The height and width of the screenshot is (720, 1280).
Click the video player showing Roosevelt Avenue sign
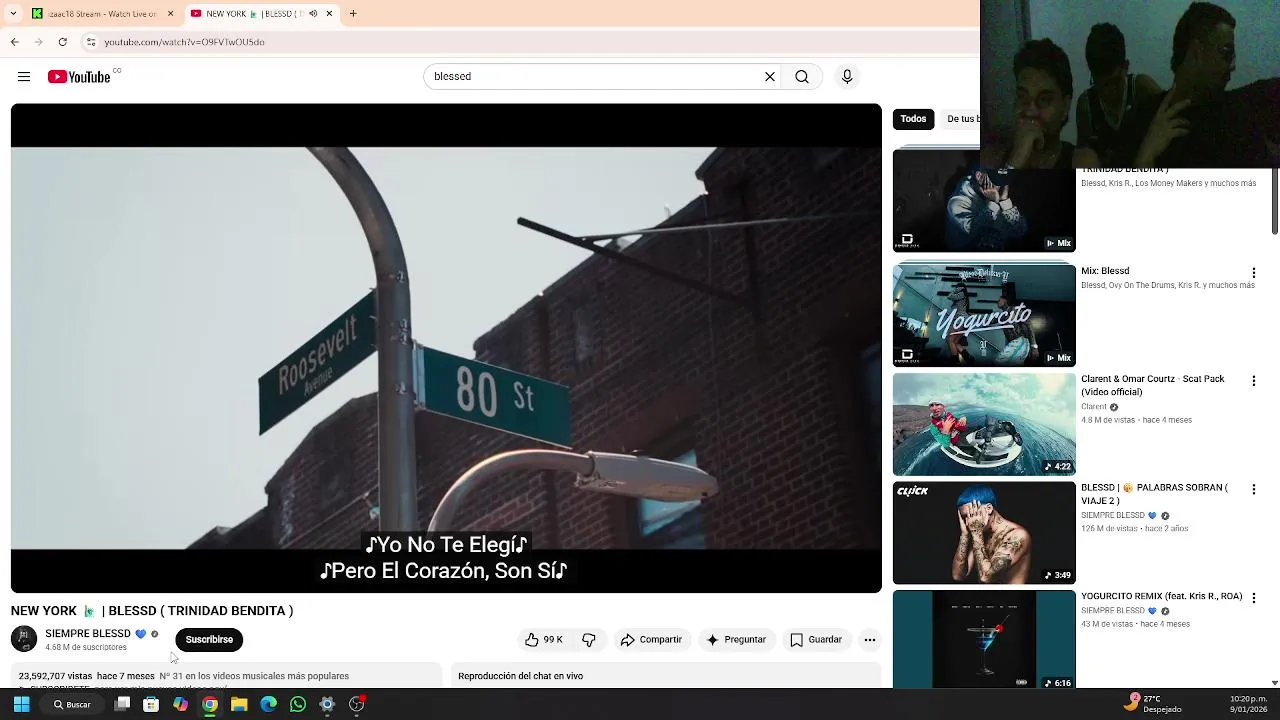(x=446, y=348)
